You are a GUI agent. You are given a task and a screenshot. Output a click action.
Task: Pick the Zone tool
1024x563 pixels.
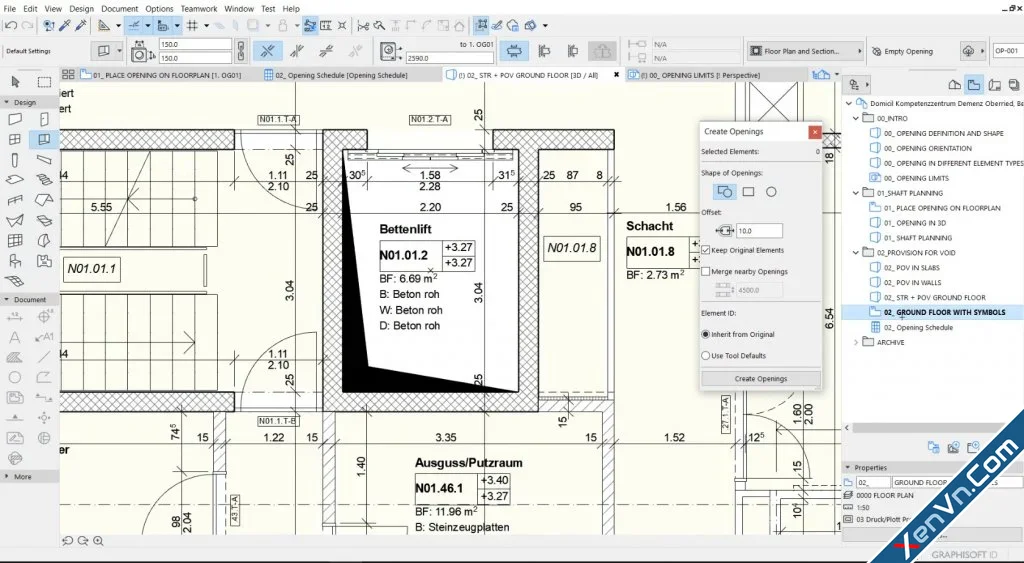pos(44,261)
